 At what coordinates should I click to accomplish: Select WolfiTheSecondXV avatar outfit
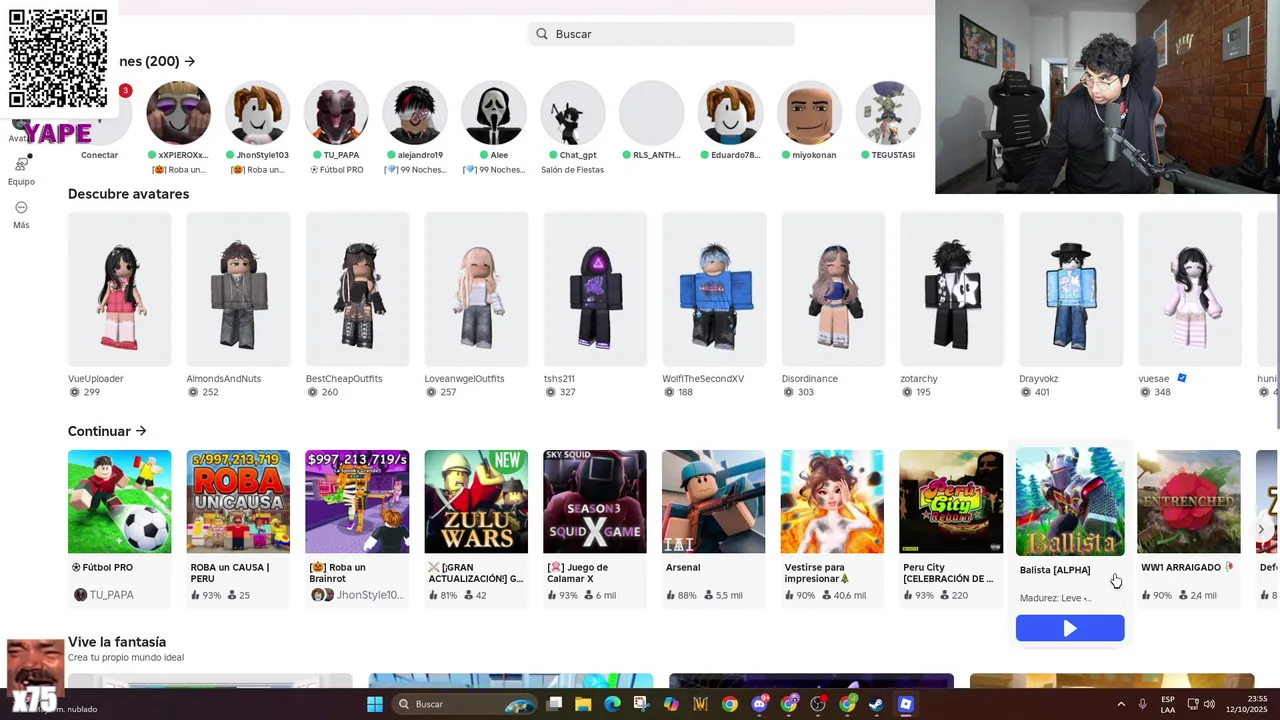point(714,289)
